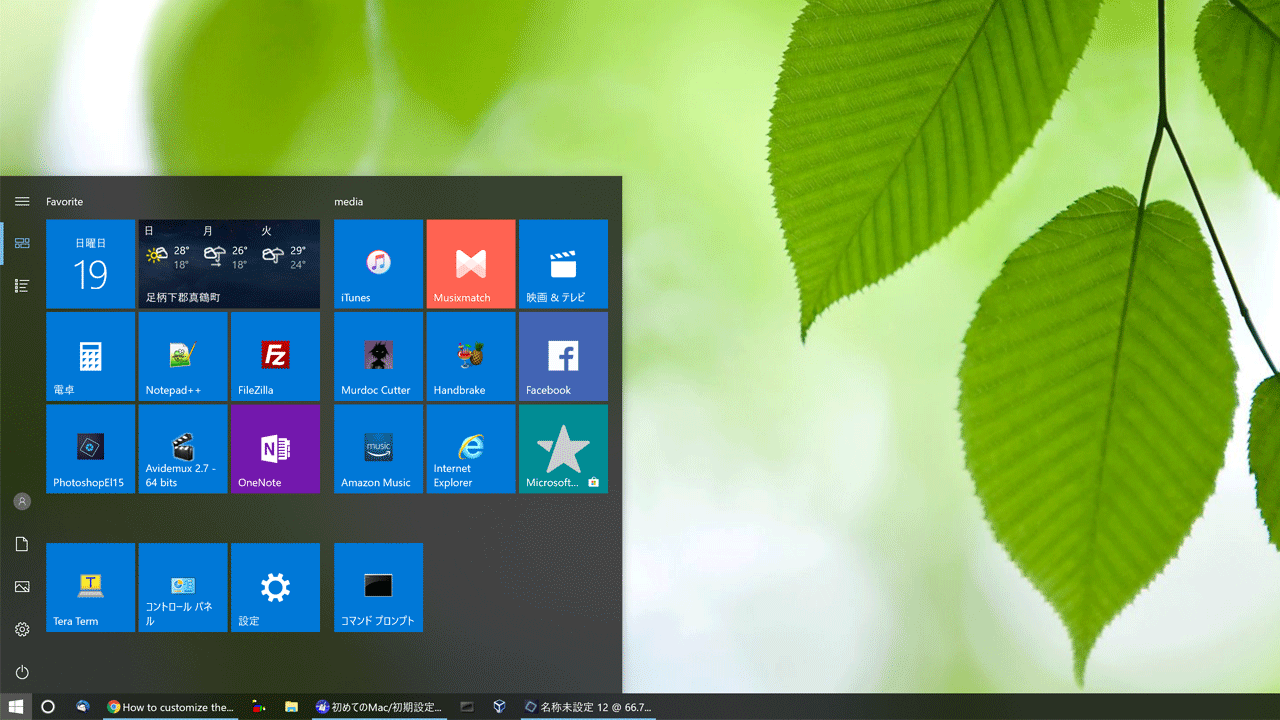Image resolution: width=1280 pixels, height=720 pixels.
Task: Open the Settings gear in the Start sidebar
Action: tap(22, 629)
